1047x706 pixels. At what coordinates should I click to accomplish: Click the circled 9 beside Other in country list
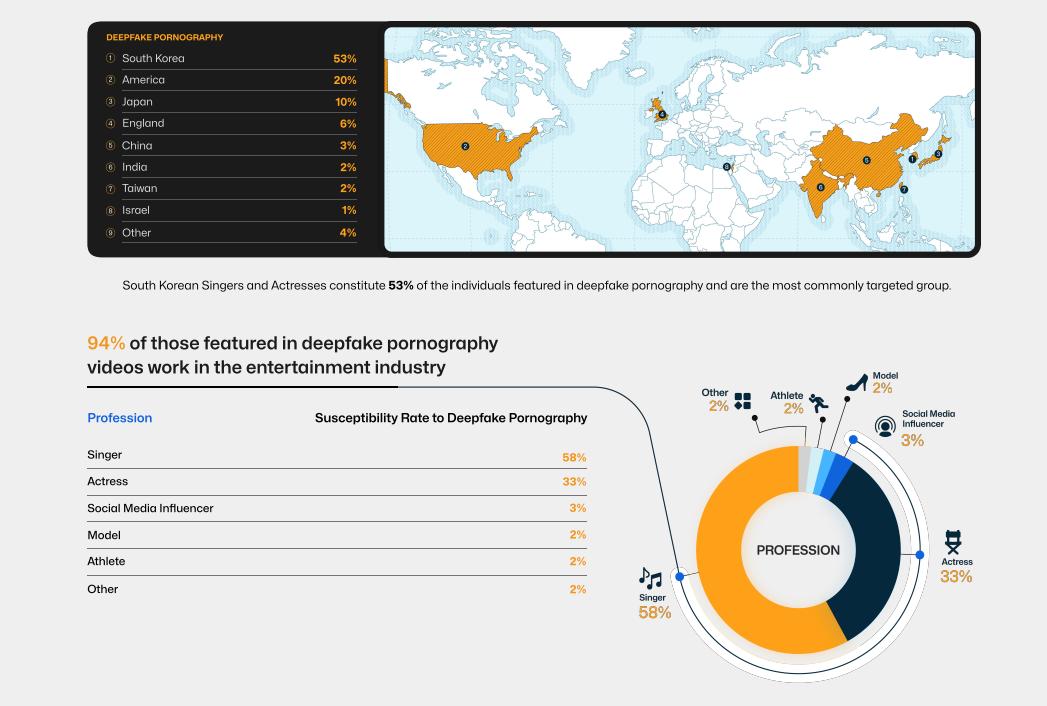click(x=111, y=233)
